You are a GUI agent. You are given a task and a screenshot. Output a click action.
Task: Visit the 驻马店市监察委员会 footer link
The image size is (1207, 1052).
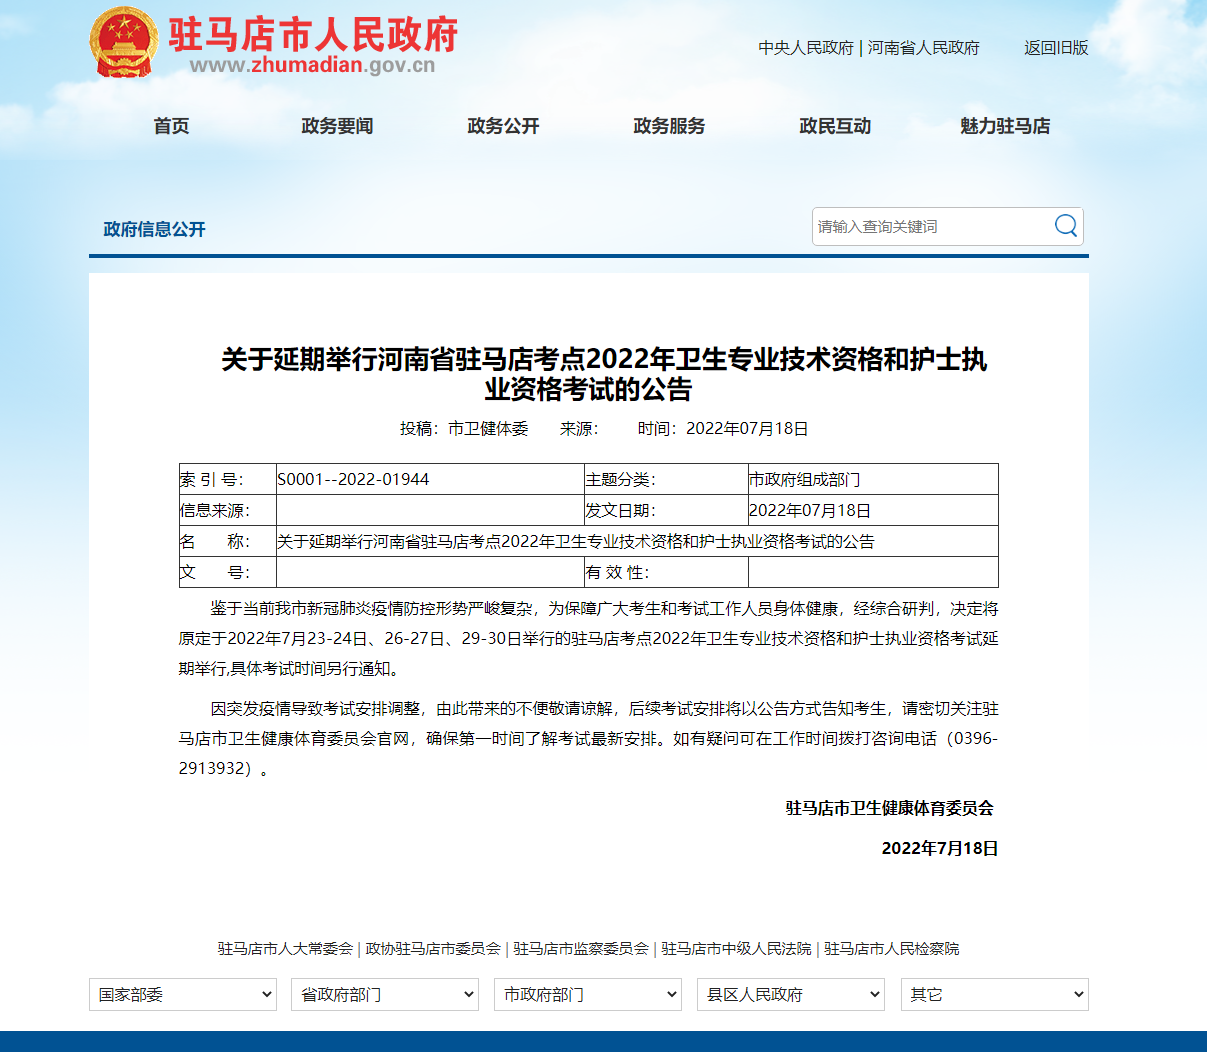[581, 949]
